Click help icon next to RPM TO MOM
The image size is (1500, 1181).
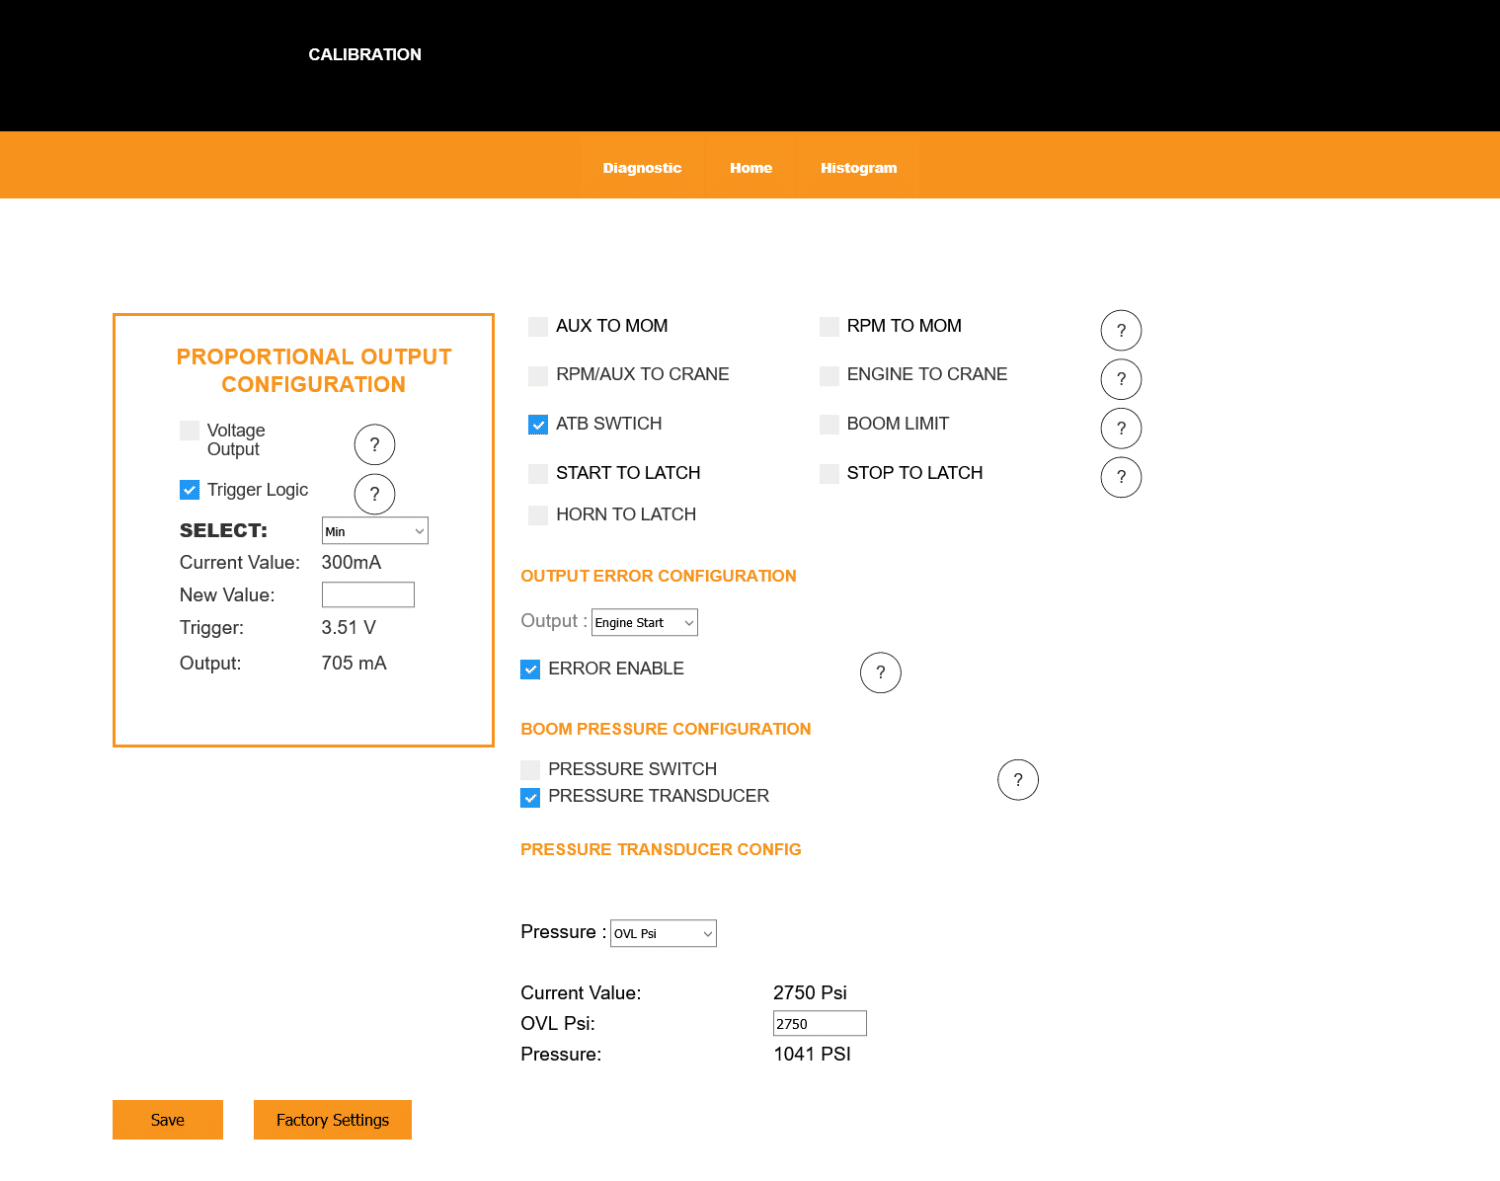pyautogui.click(x=1121, y=331)
